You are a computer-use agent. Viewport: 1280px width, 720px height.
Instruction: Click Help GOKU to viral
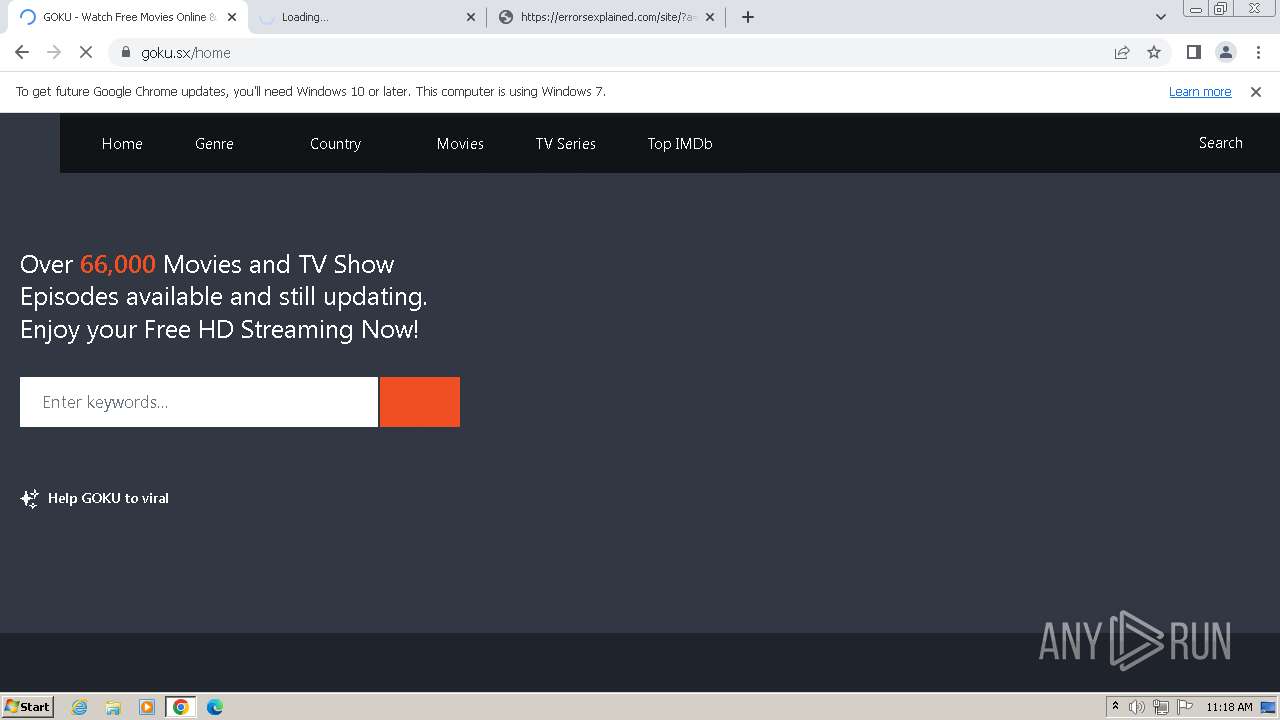[108, 498]
